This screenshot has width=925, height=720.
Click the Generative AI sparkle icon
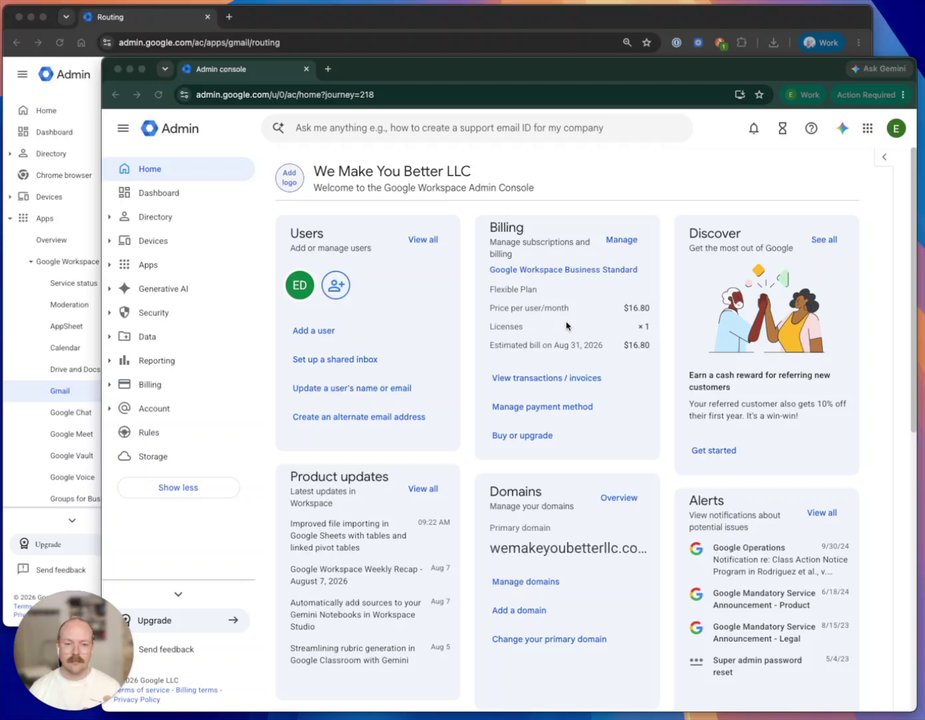point(124,289)
